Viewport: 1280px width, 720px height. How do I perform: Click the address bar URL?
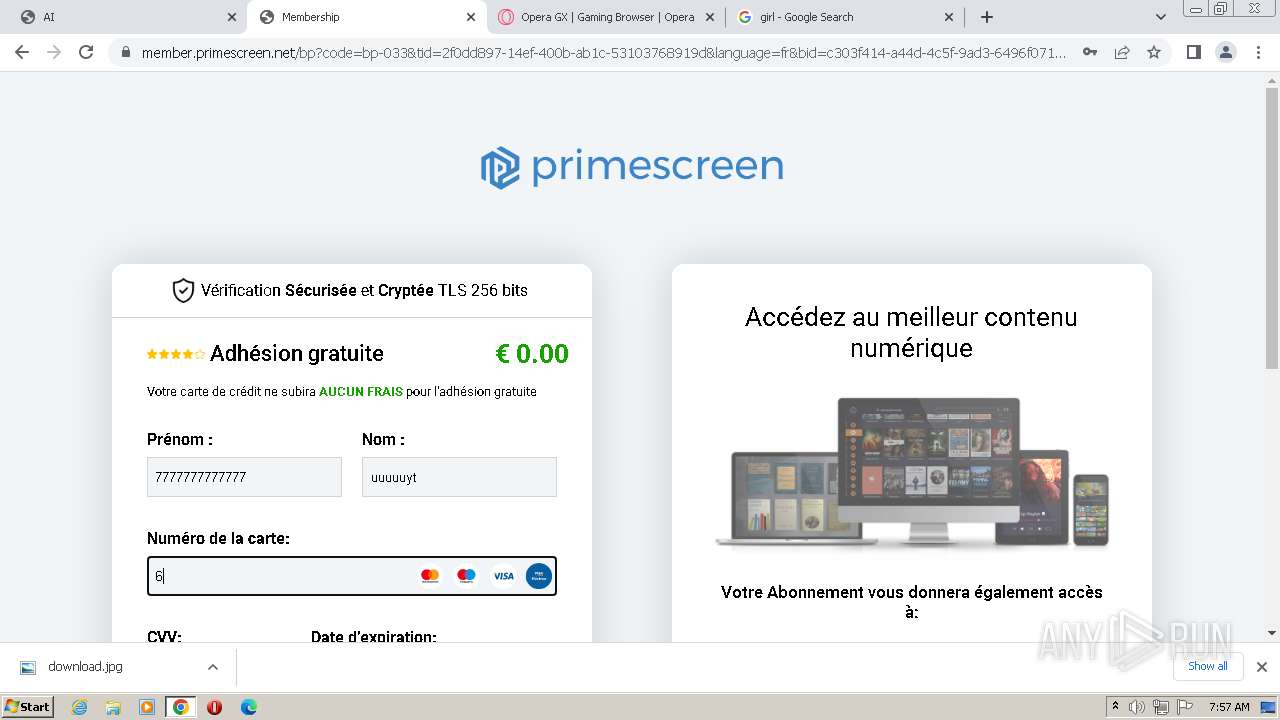click(603, 52)
